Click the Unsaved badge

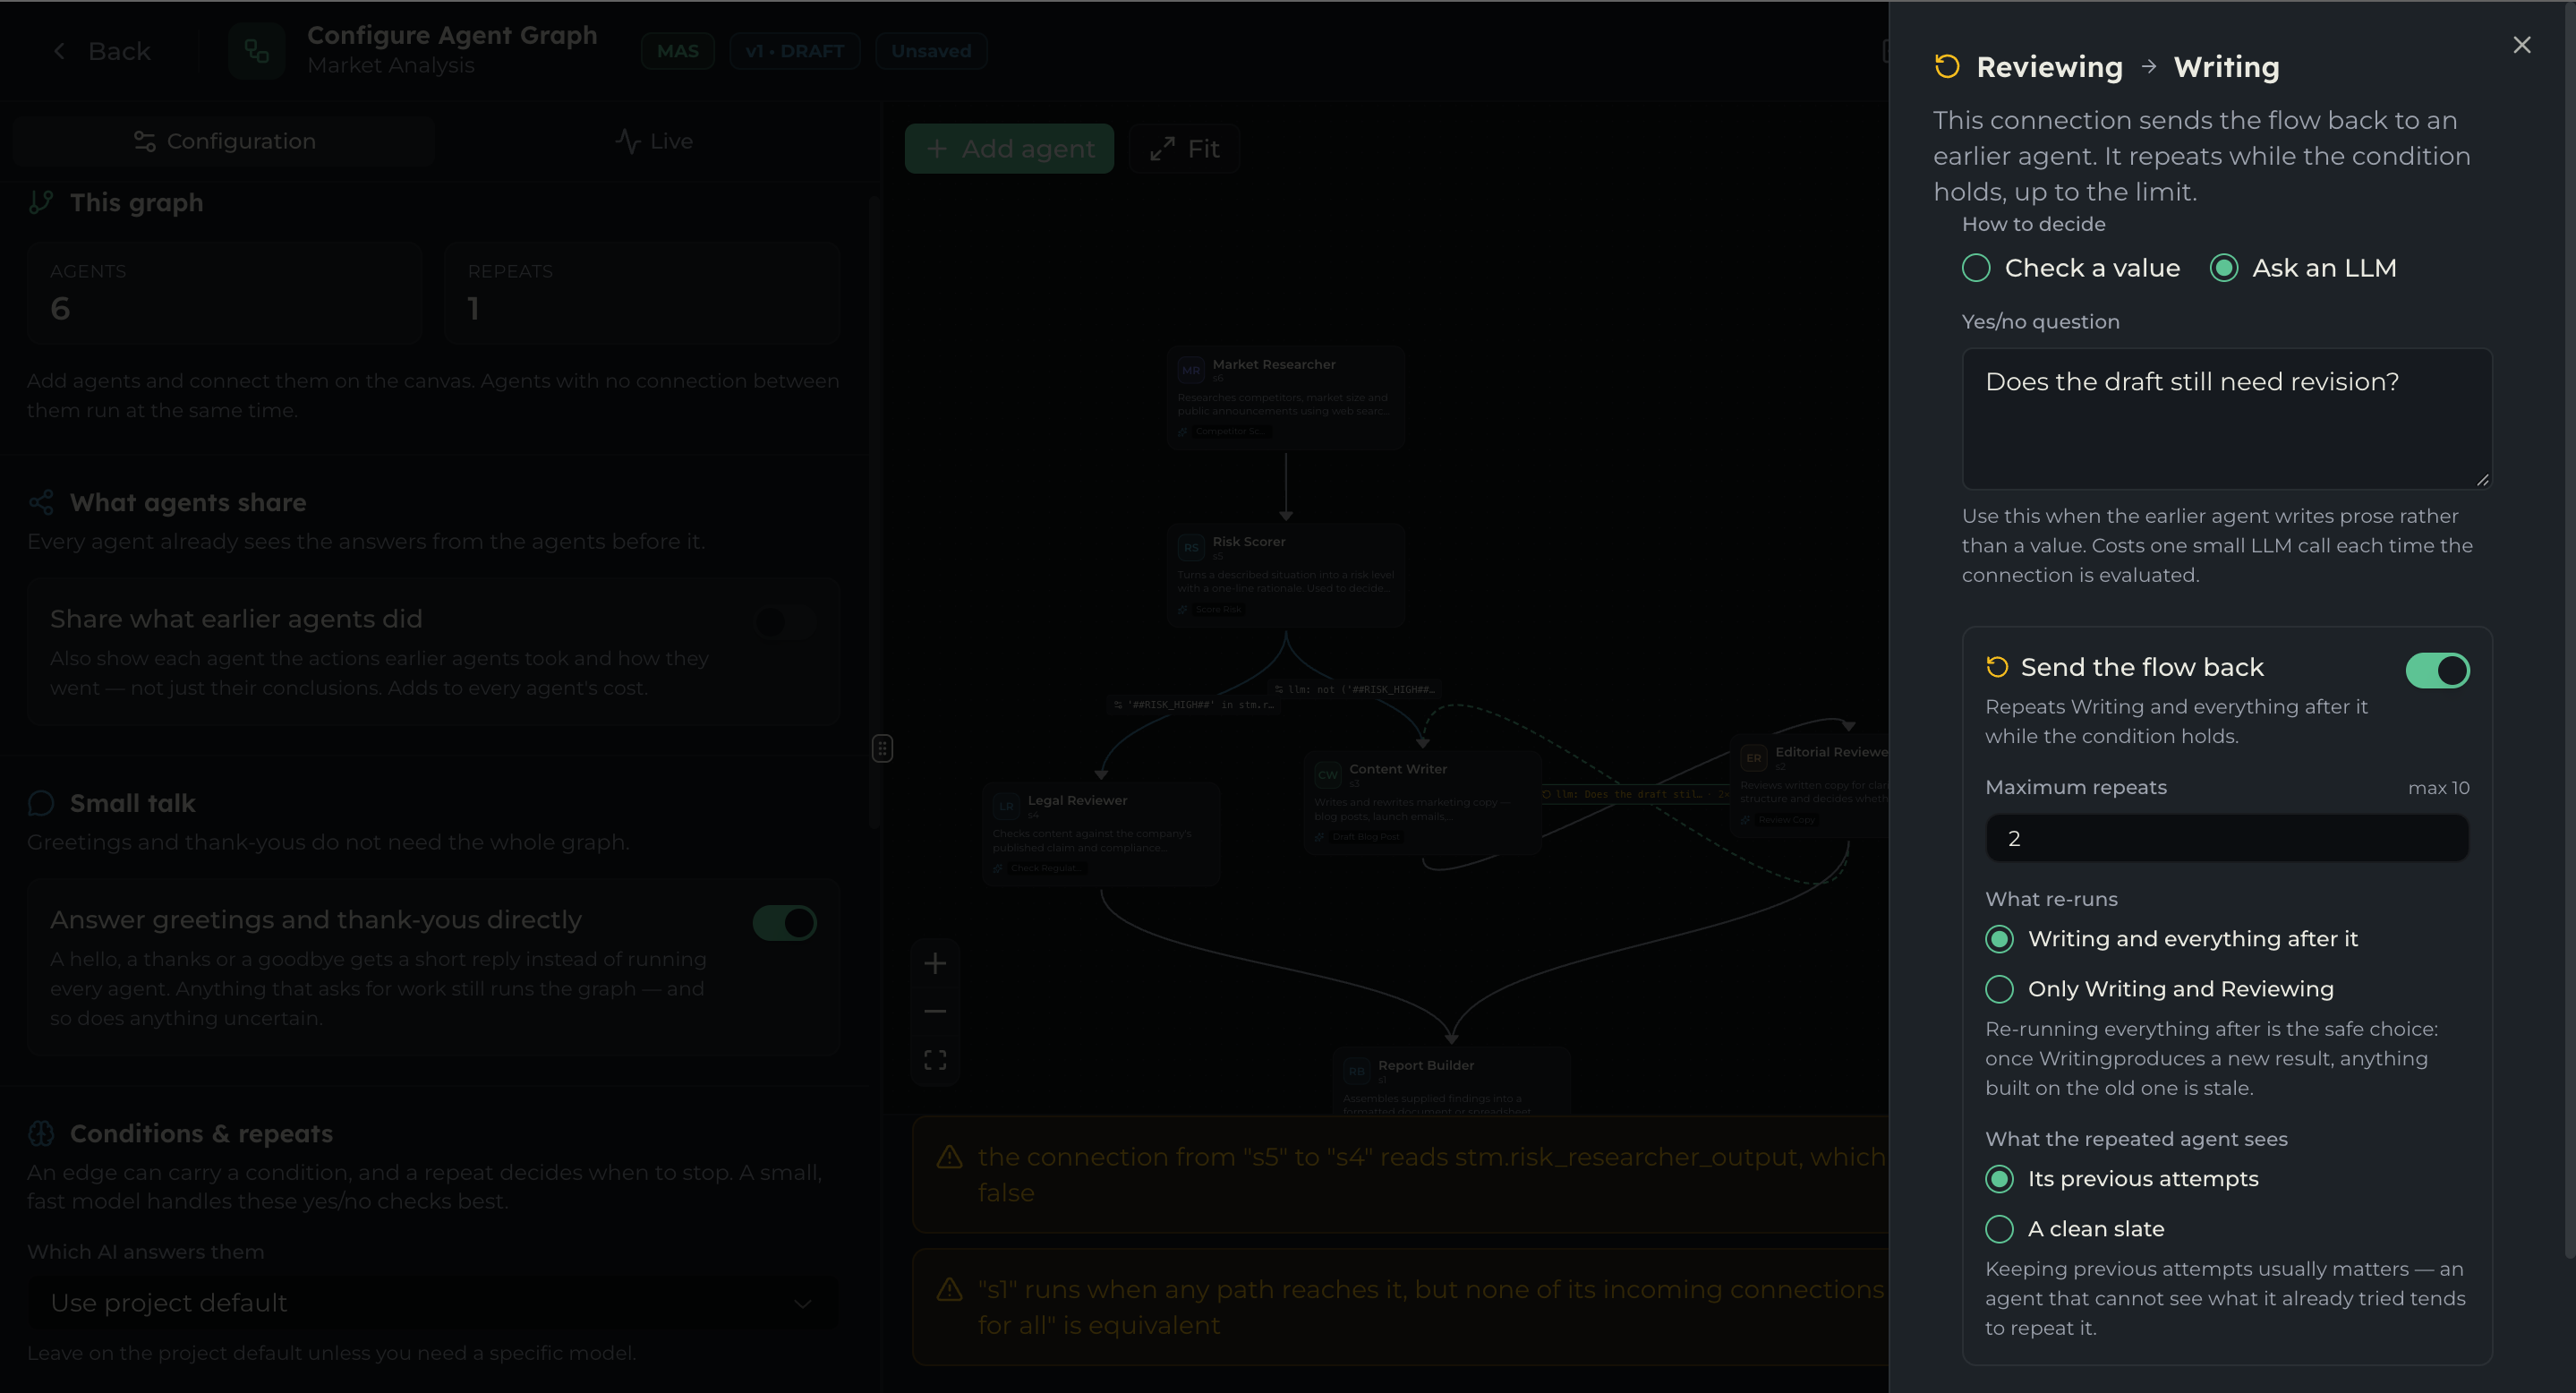(931, 51)
